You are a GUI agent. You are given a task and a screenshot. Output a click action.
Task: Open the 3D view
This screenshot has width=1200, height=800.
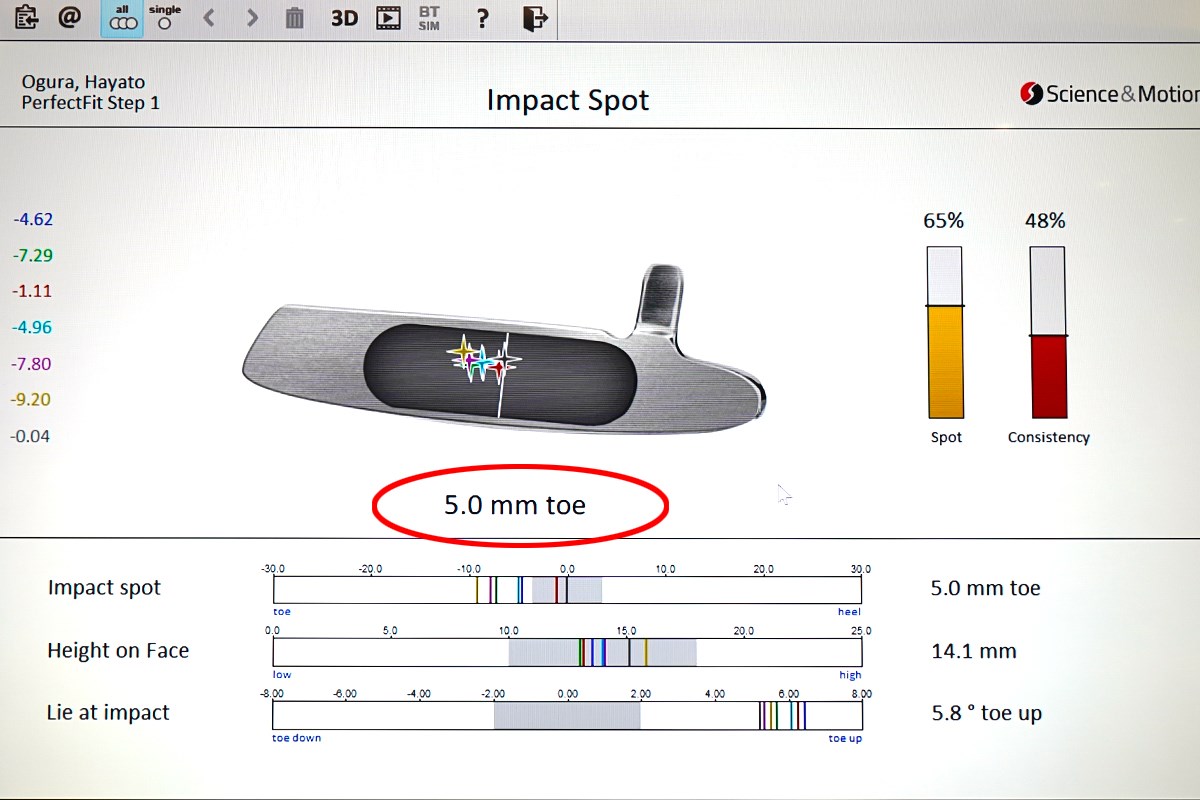pyautogui.click(x=344, y=18)
